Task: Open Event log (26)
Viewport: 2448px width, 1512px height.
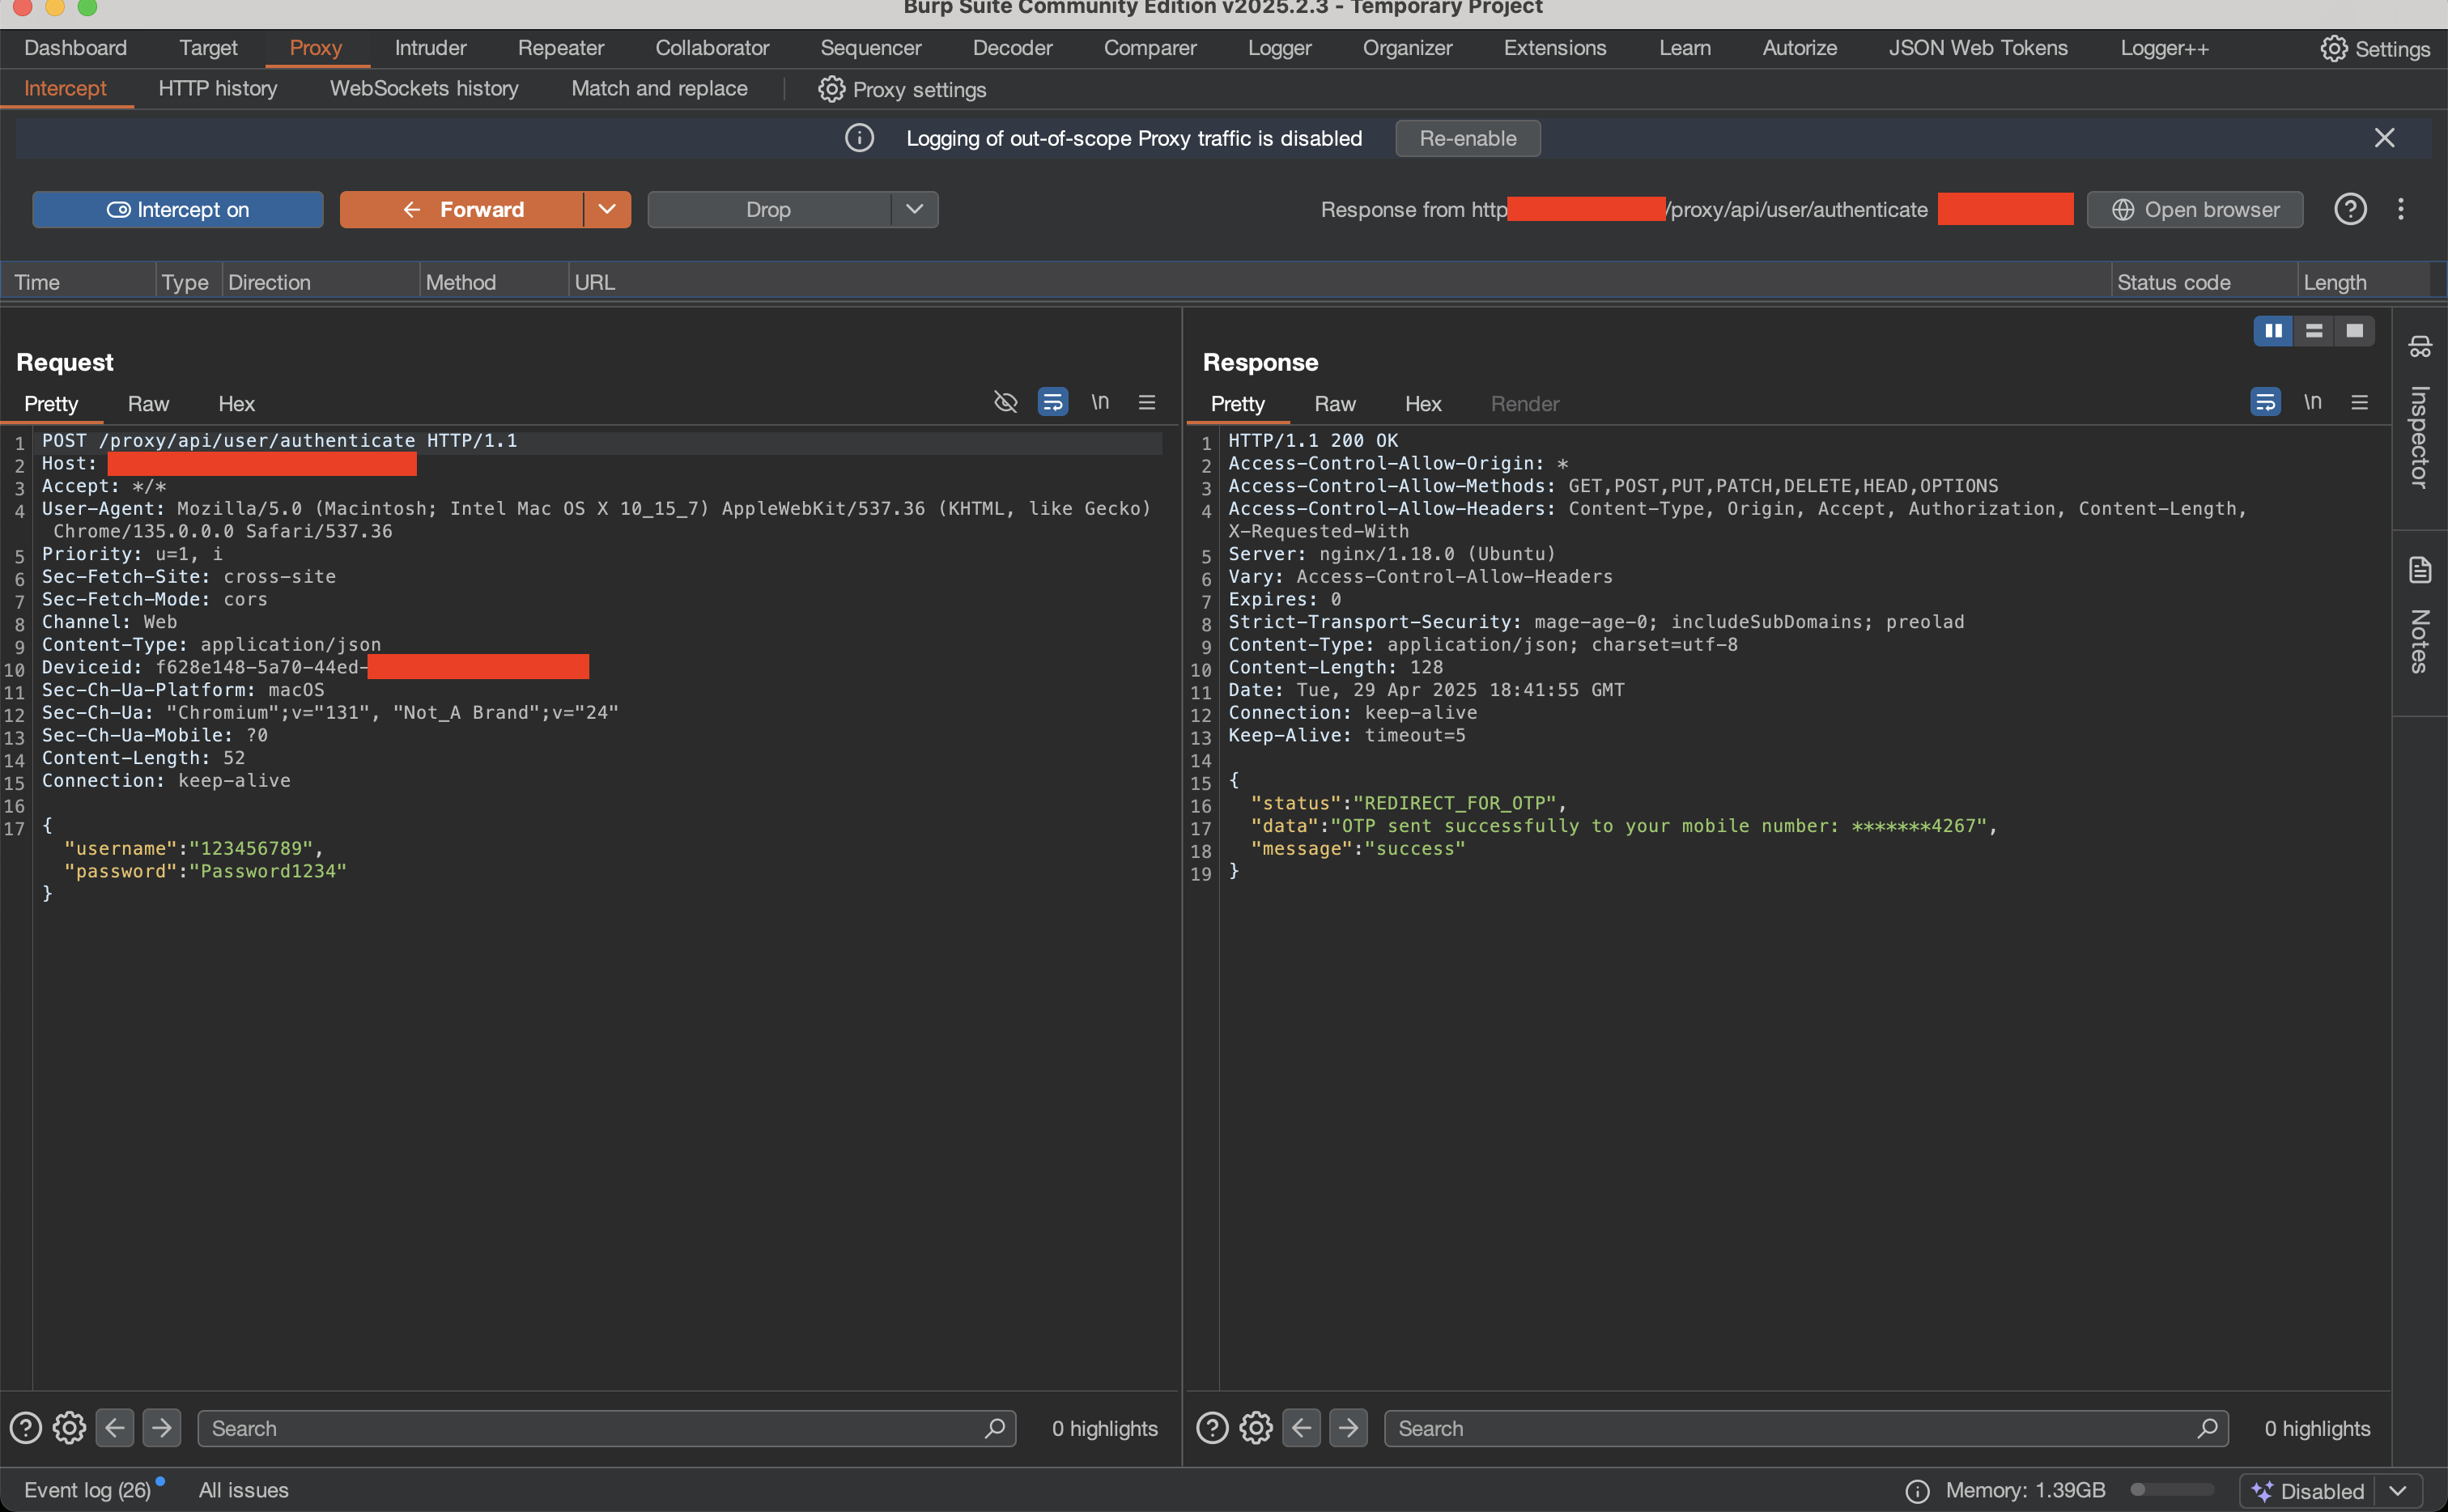Action: click(87, 1490)
